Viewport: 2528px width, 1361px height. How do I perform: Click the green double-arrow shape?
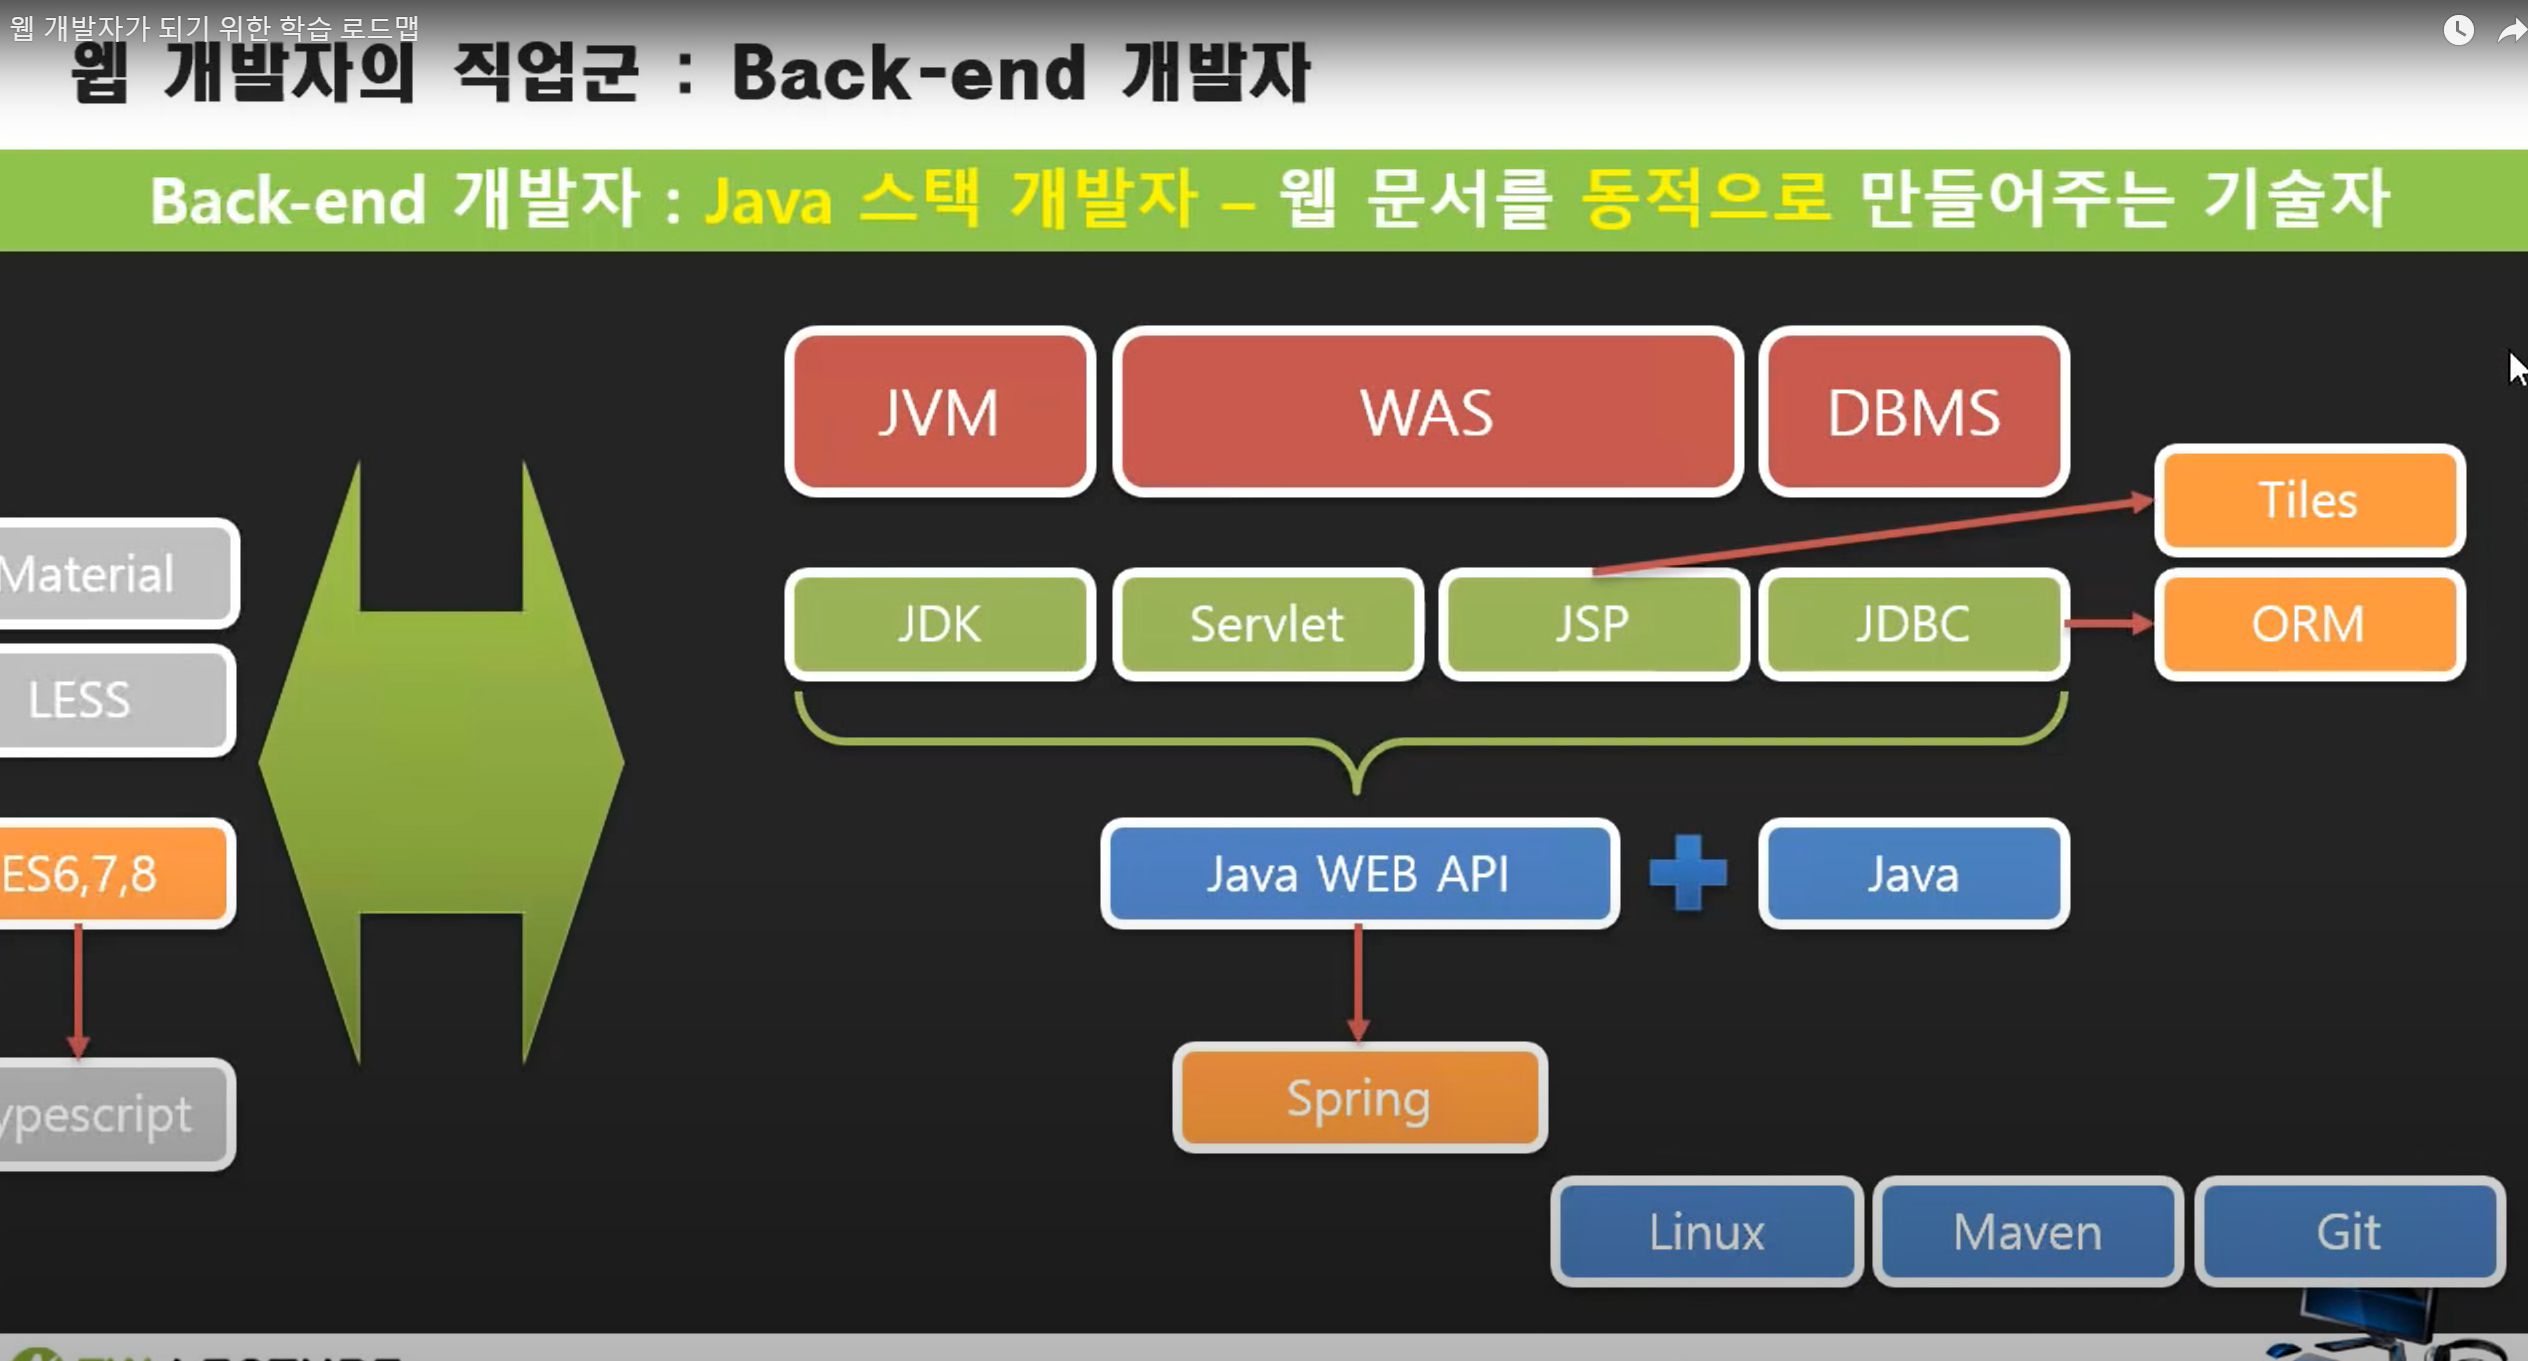[x=441, y=762]
